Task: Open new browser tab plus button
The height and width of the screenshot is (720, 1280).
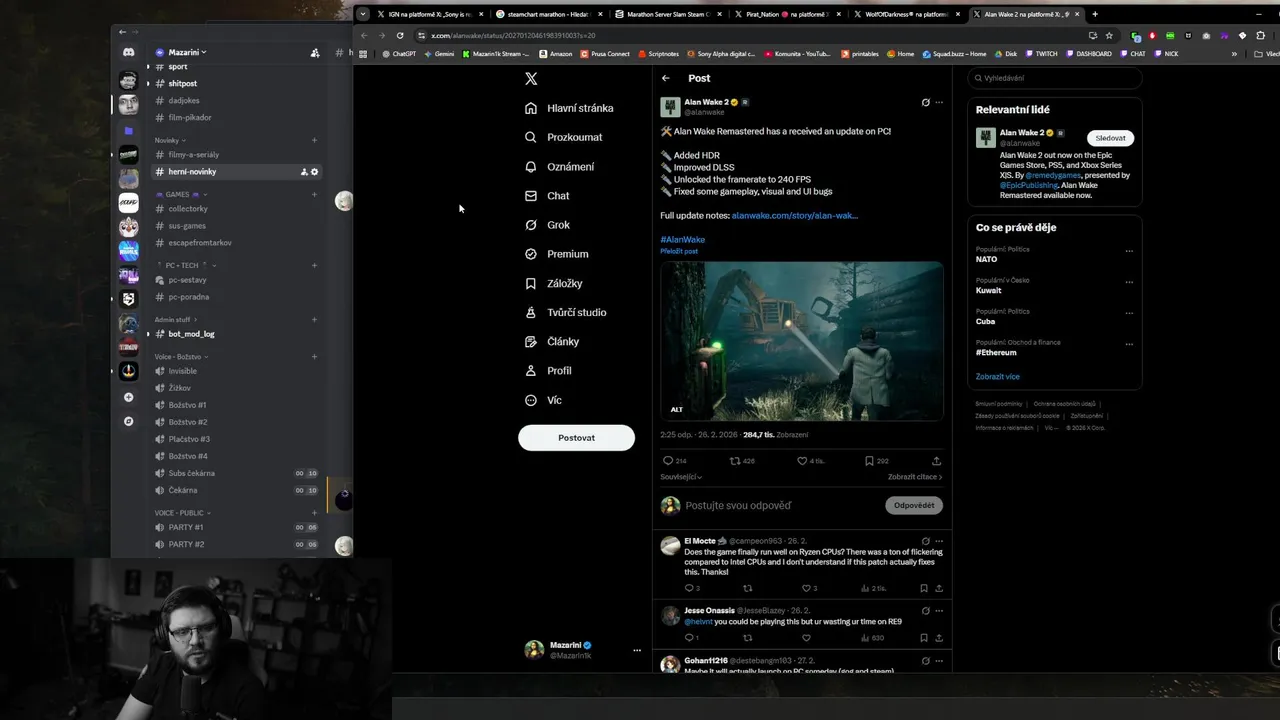Action: pos(1095,14)
